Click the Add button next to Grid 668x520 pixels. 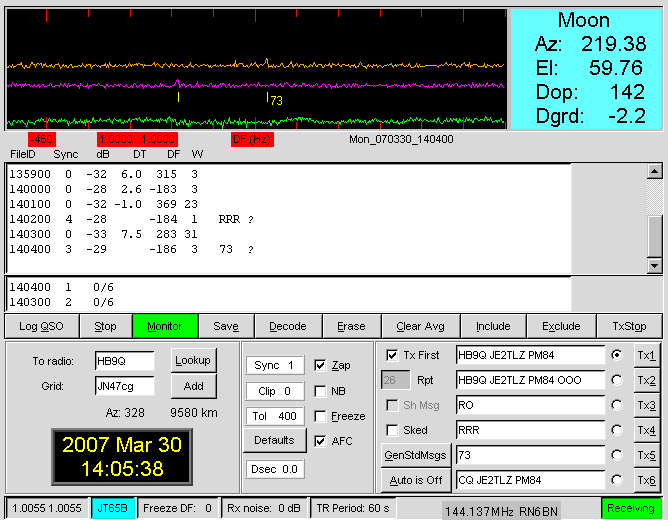(193, 386)
